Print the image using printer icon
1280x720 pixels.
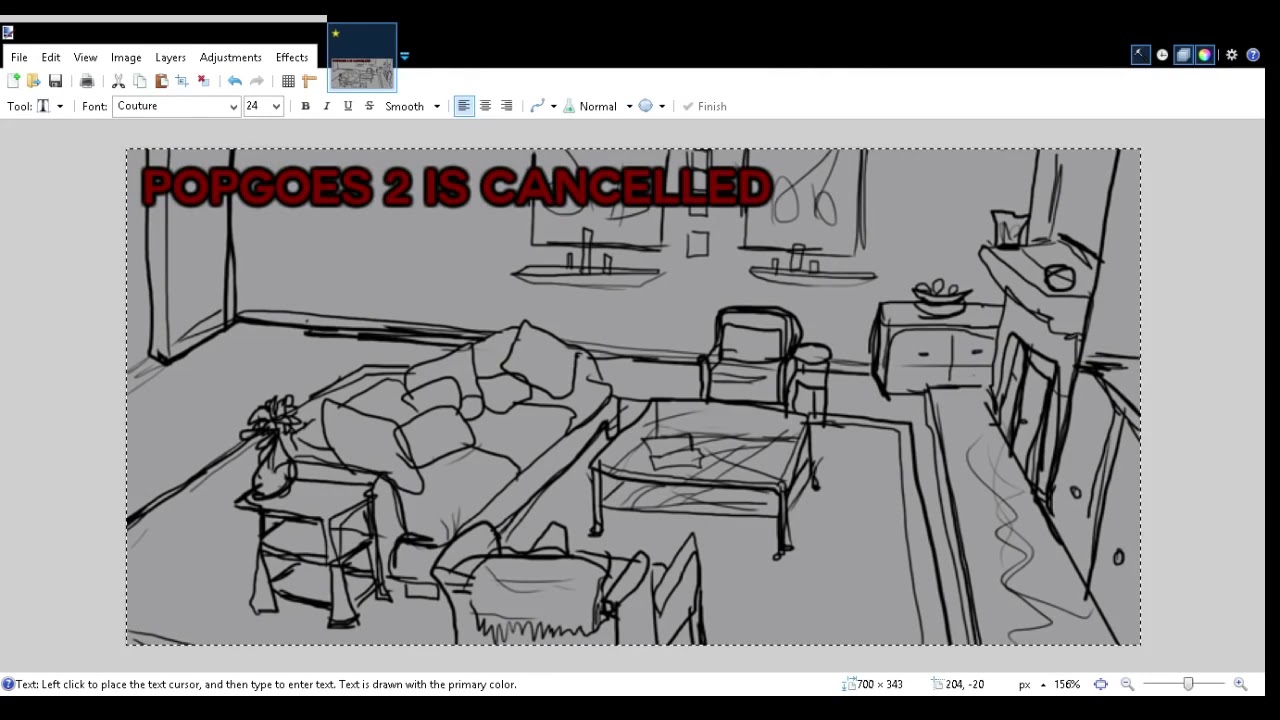(87, 81)
